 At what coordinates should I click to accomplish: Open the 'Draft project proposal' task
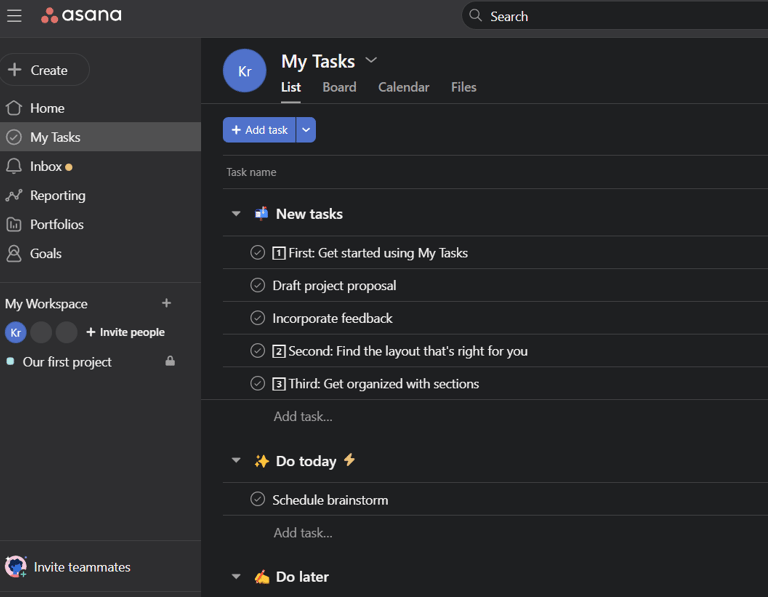[334, 286]
